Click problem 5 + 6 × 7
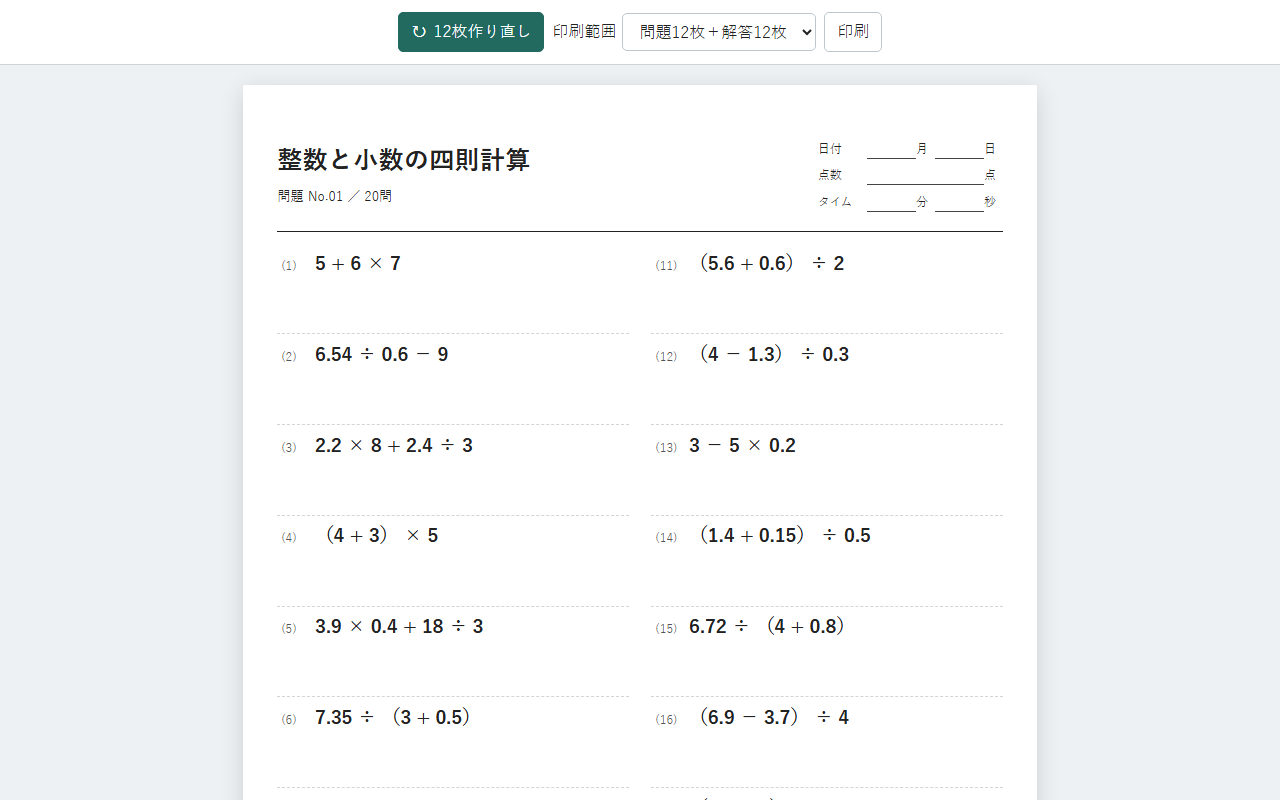 pos(358,264)
